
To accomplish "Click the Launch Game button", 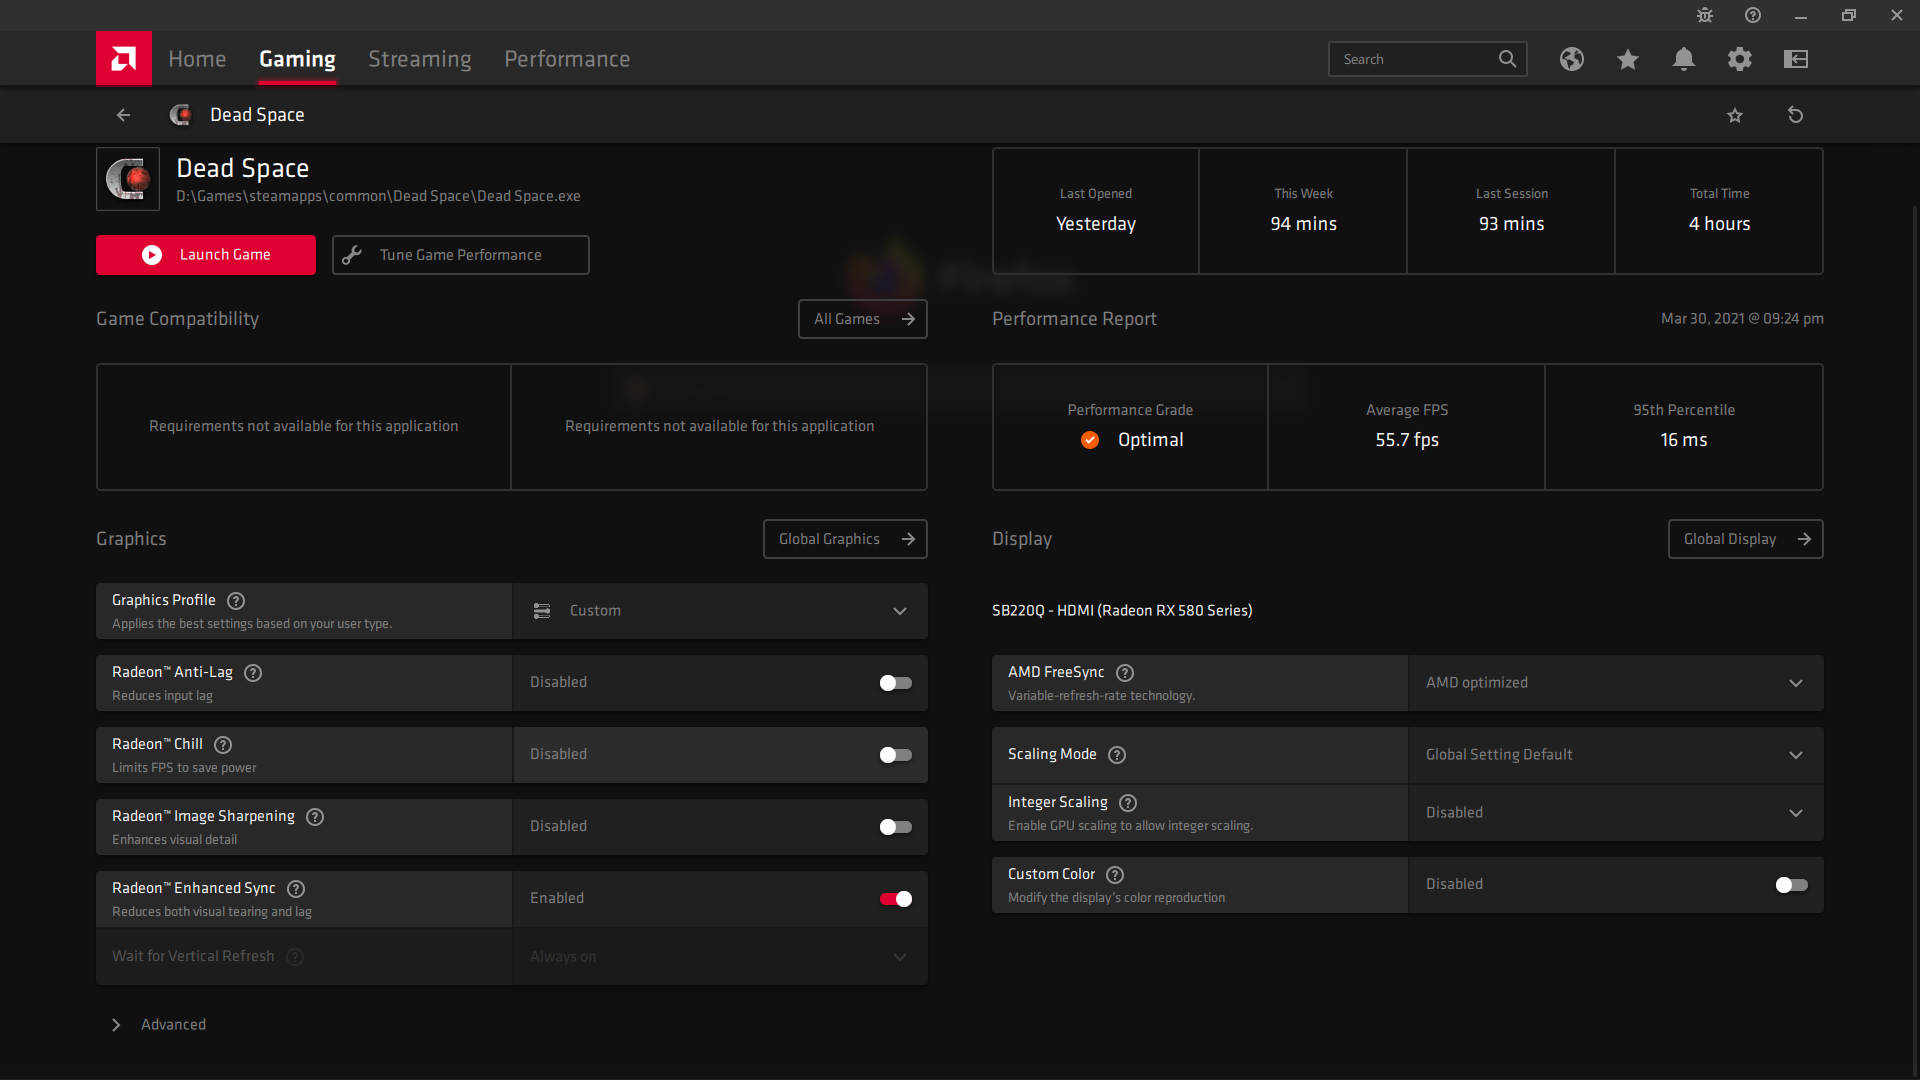I will (205, 255).
